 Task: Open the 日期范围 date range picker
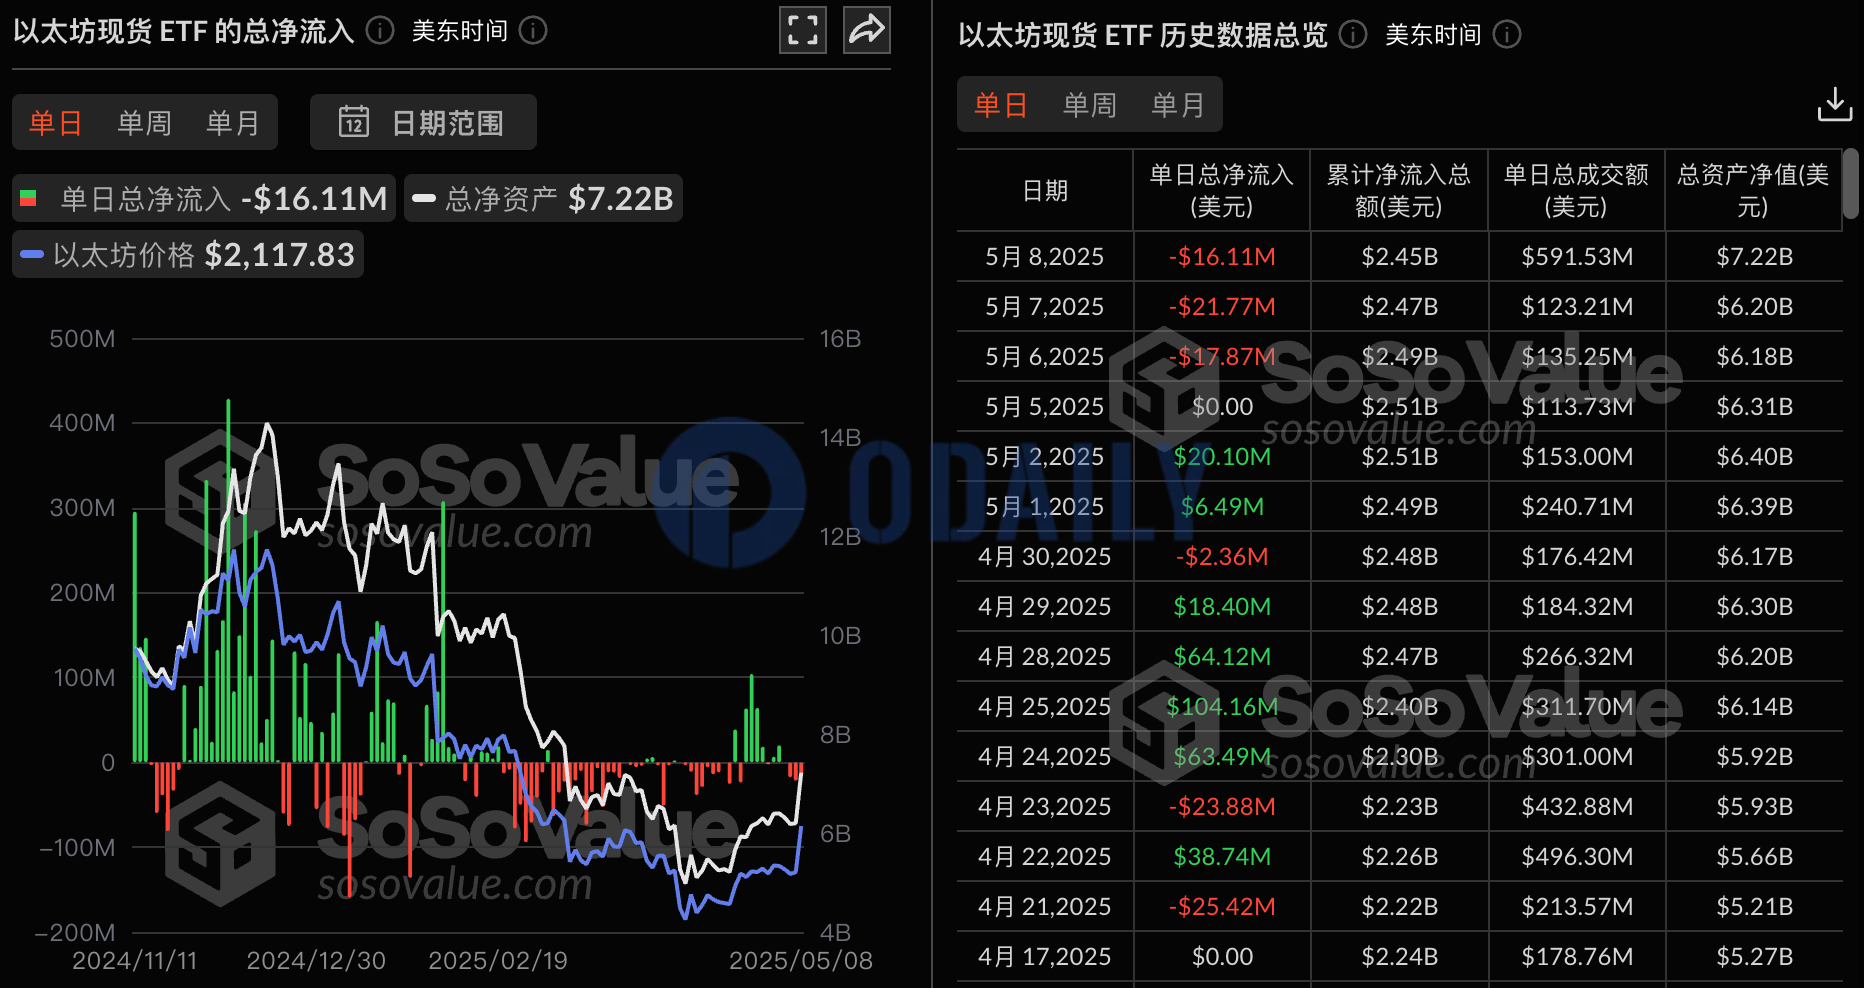pyautogui.click(x=423, y=122)
